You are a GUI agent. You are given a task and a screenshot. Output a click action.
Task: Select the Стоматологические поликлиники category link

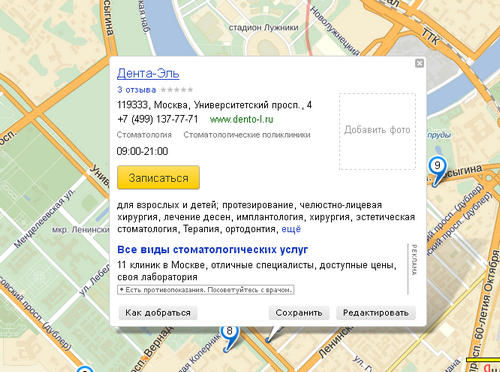tap(247, 135)
